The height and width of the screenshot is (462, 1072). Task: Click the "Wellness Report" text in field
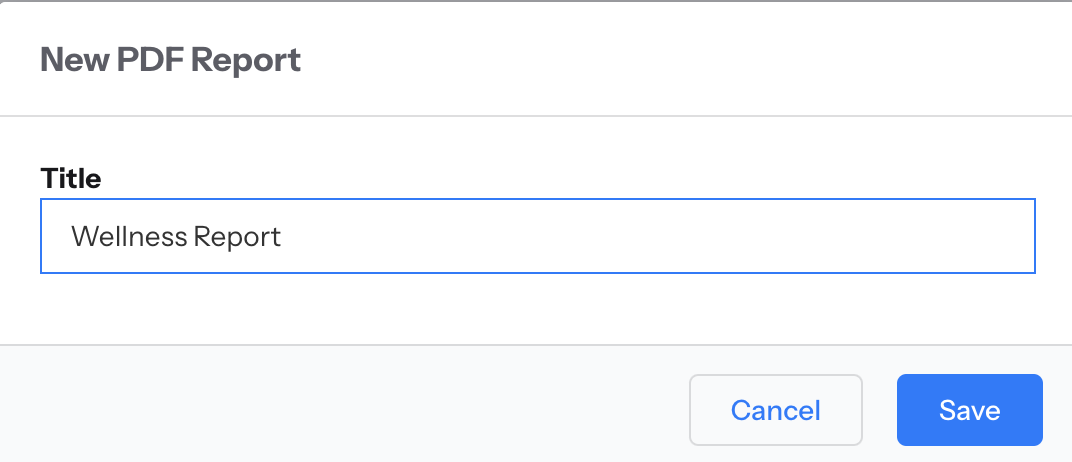(176, 236)
